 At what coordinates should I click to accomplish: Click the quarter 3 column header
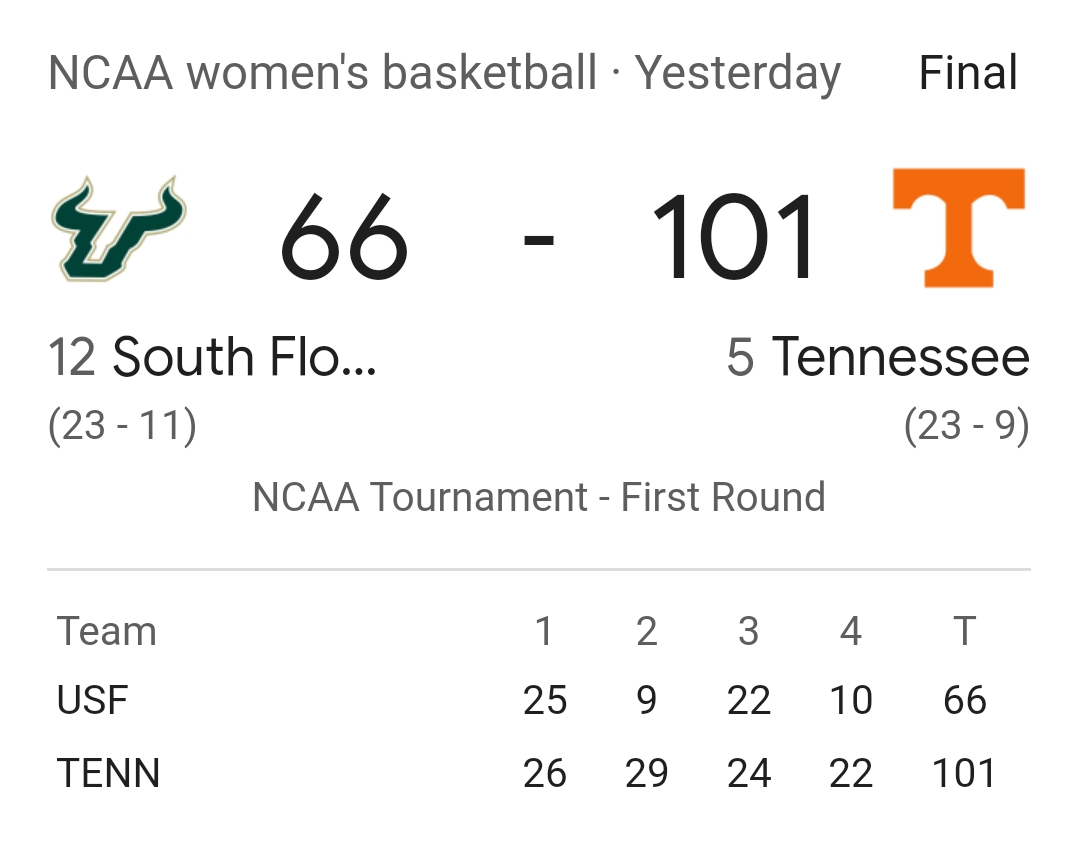749,632
